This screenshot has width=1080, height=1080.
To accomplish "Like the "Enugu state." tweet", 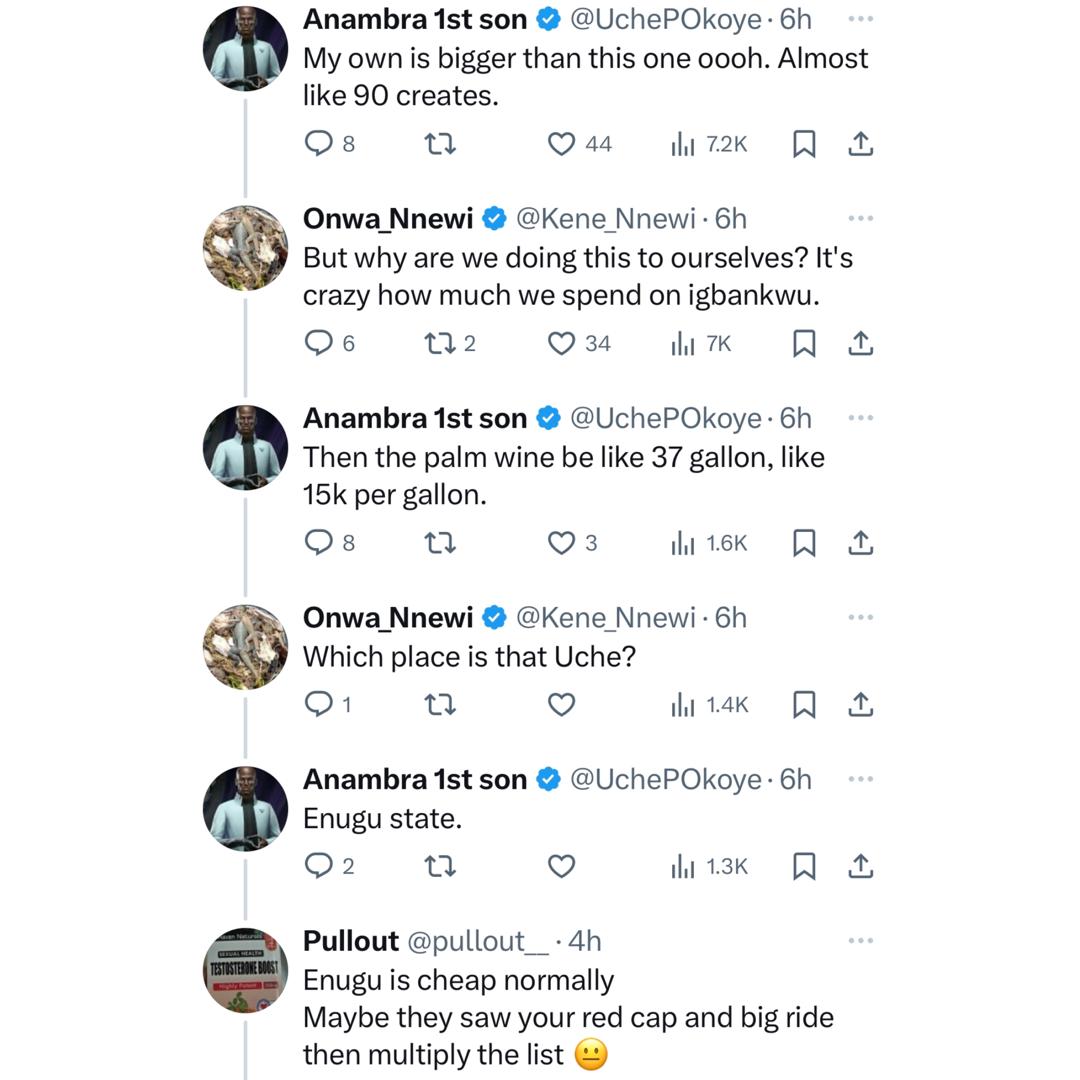I will 562,866.
